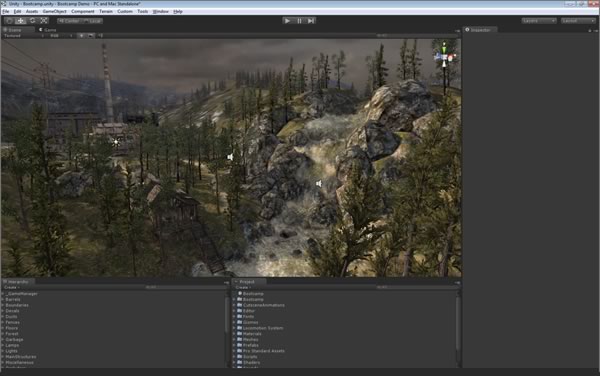This screenshot has height=376, width=600.
Task: Switch to the Scene tab
Action: (18, 29)
